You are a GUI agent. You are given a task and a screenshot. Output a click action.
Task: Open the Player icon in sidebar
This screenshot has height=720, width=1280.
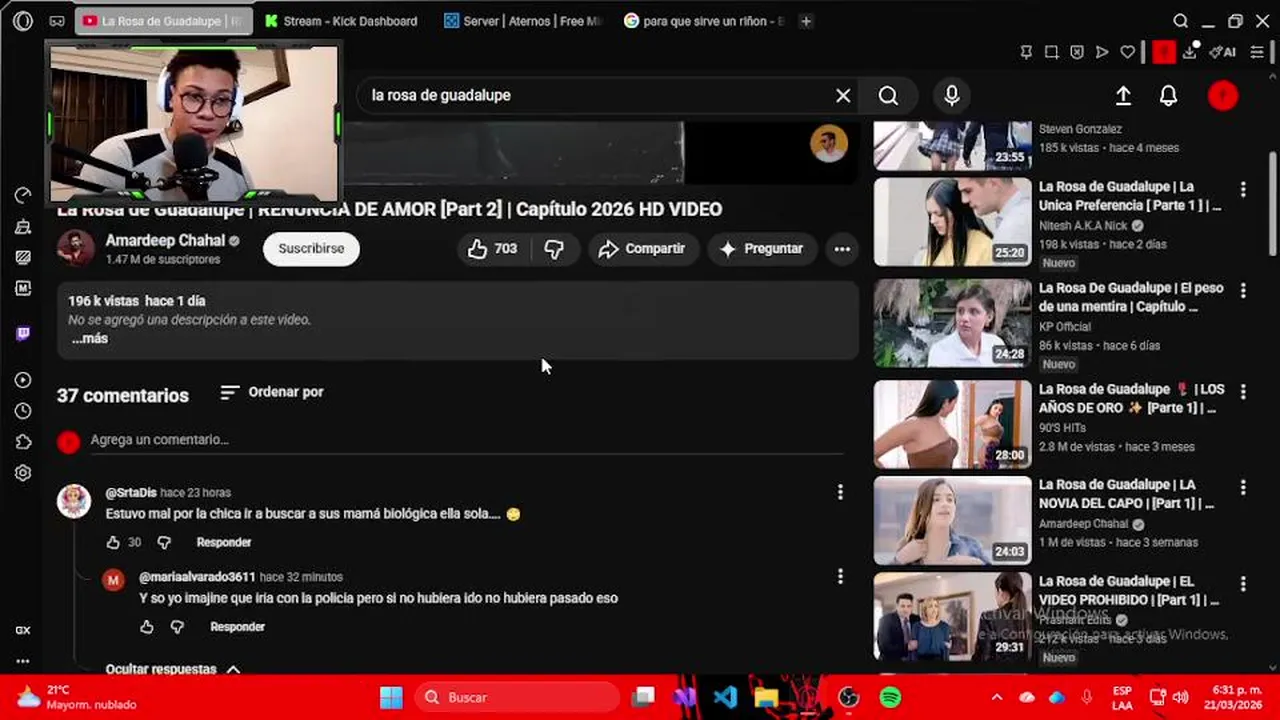[23, 380]
